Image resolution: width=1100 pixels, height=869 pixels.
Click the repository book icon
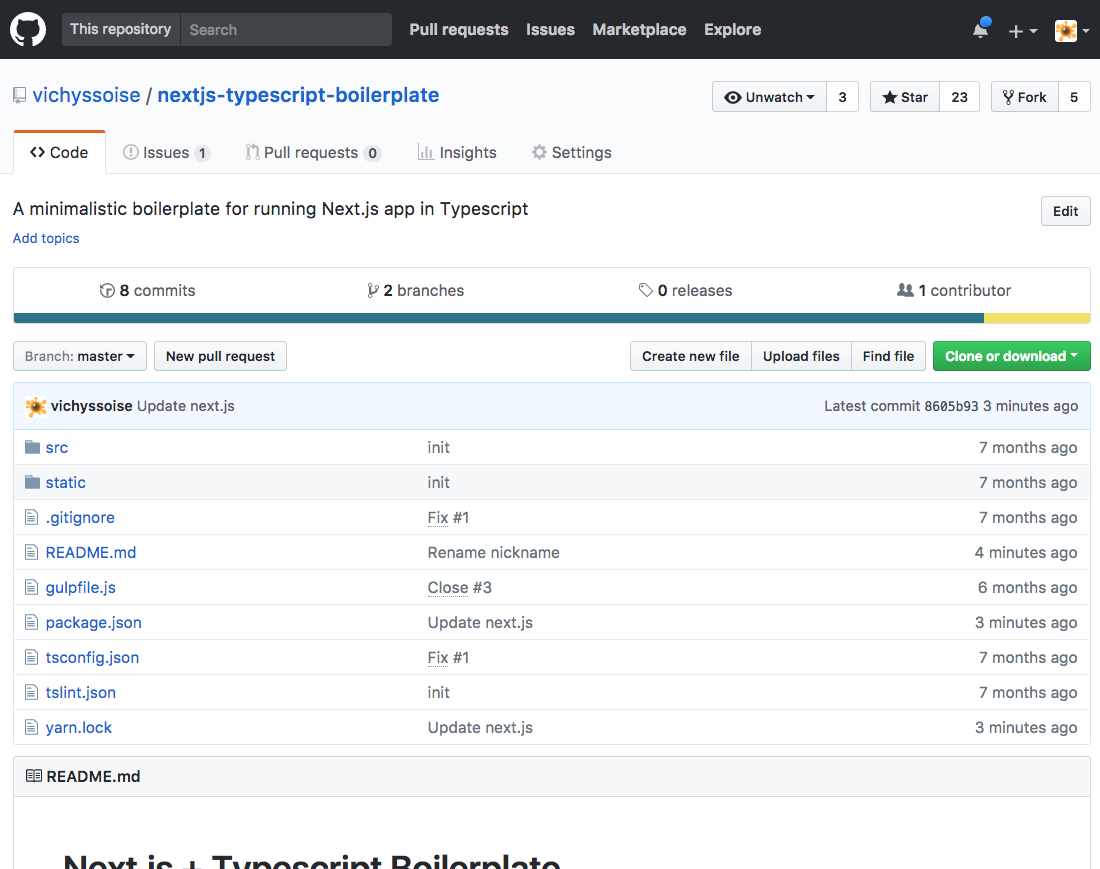[20, 95]
